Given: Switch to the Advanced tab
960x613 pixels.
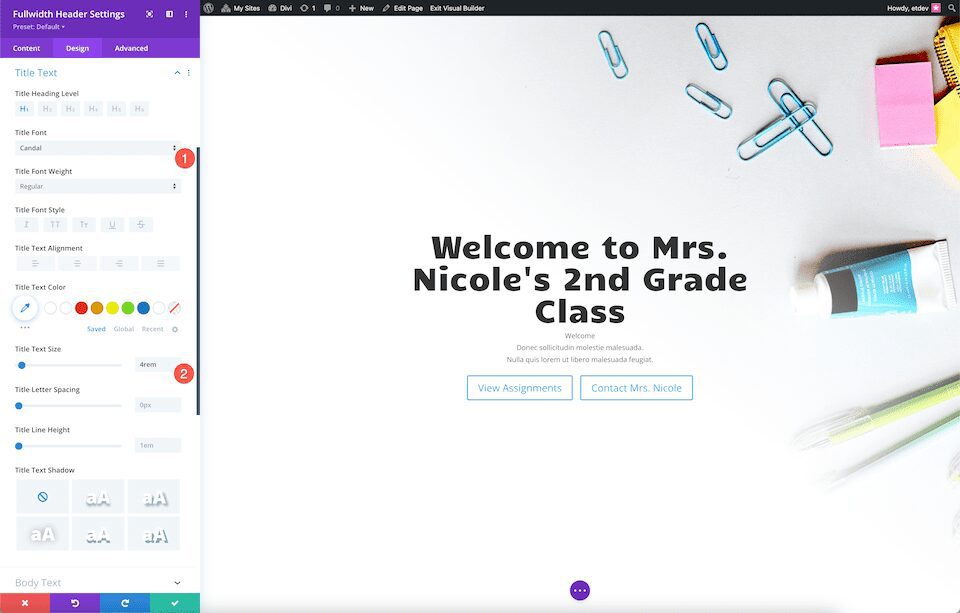Looking at the screenshot, I should click(131, 48).
